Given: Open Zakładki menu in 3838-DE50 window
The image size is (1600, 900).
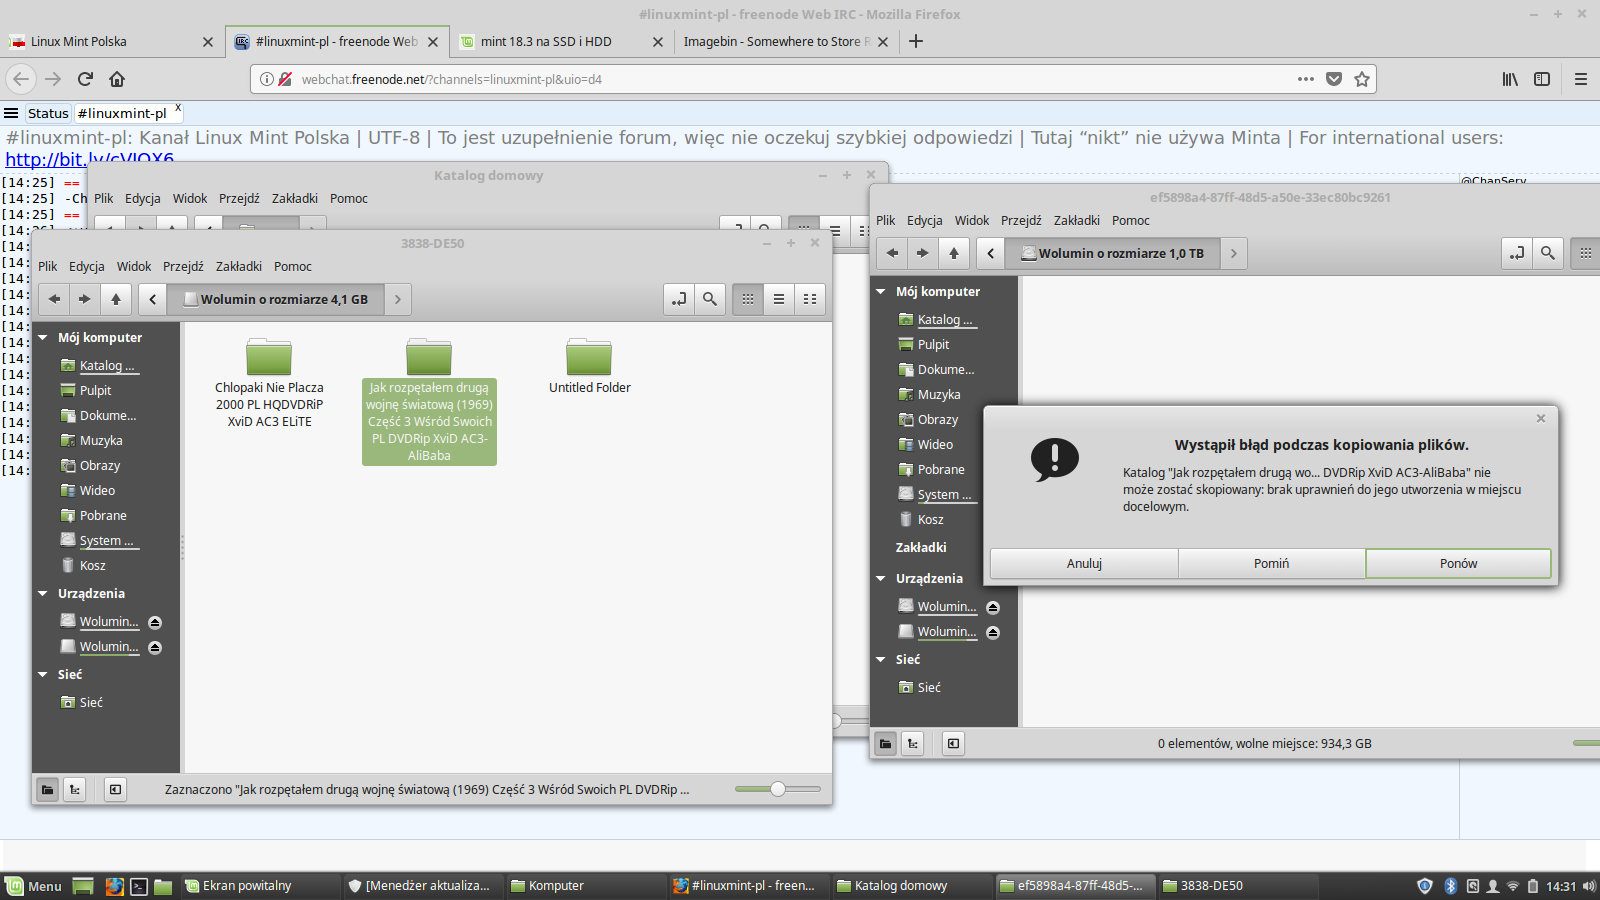Looking at the screenshot, I should [x=239, y=267].
